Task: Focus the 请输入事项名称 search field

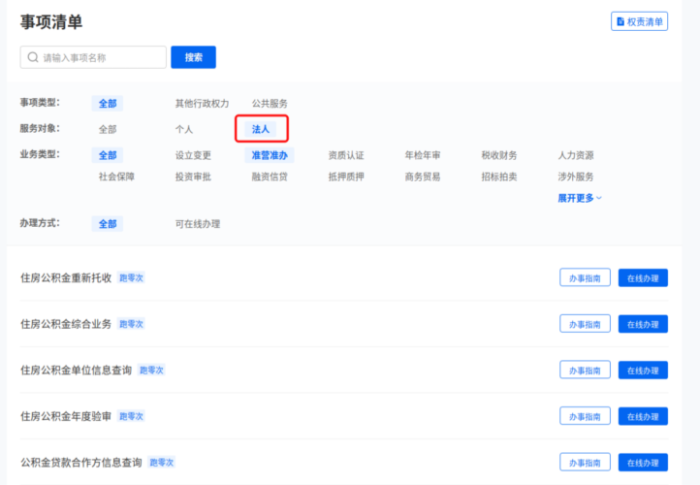Action: (x=93, y=57)
